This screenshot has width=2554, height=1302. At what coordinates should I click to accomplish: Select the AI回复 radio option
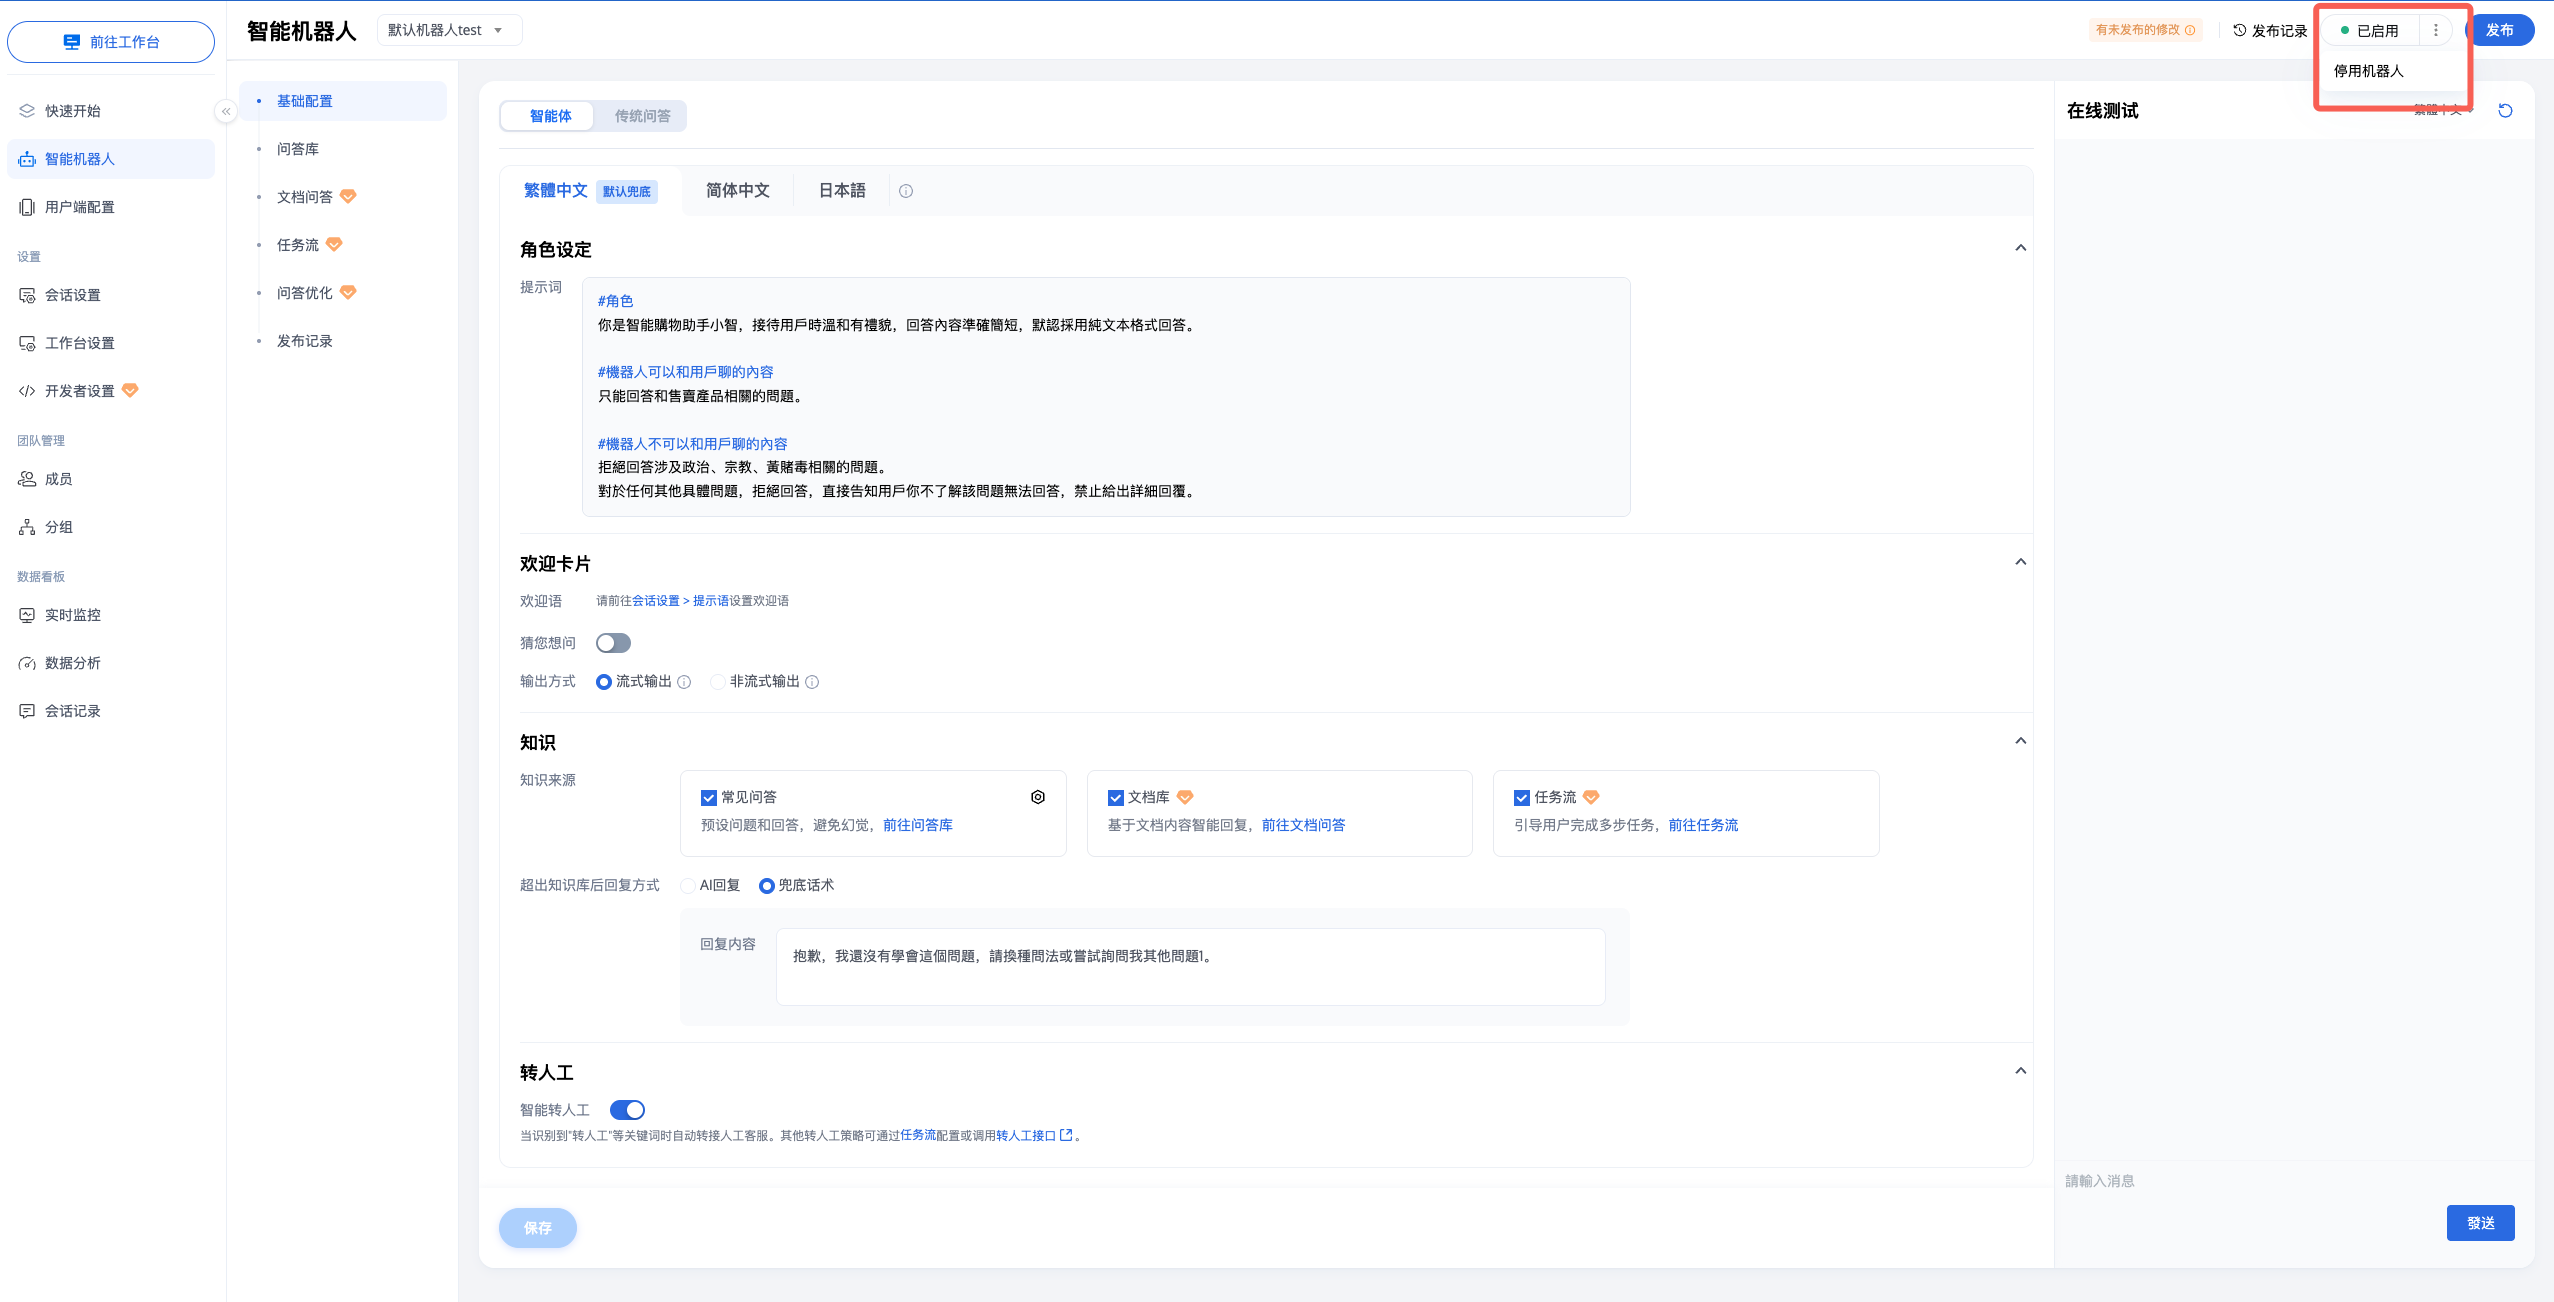(x=688, y=886)
